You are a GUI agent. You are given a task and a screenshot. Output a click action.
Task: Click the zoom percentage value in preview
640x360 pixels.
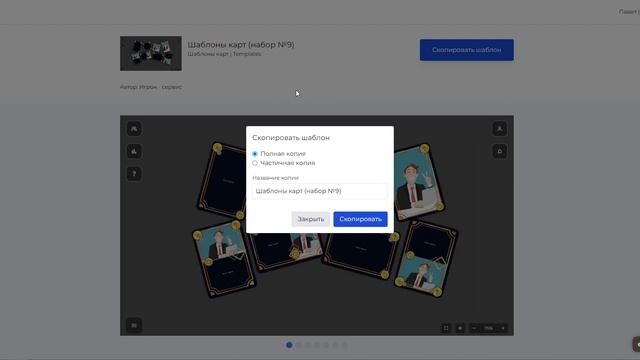tap(488, 328)
